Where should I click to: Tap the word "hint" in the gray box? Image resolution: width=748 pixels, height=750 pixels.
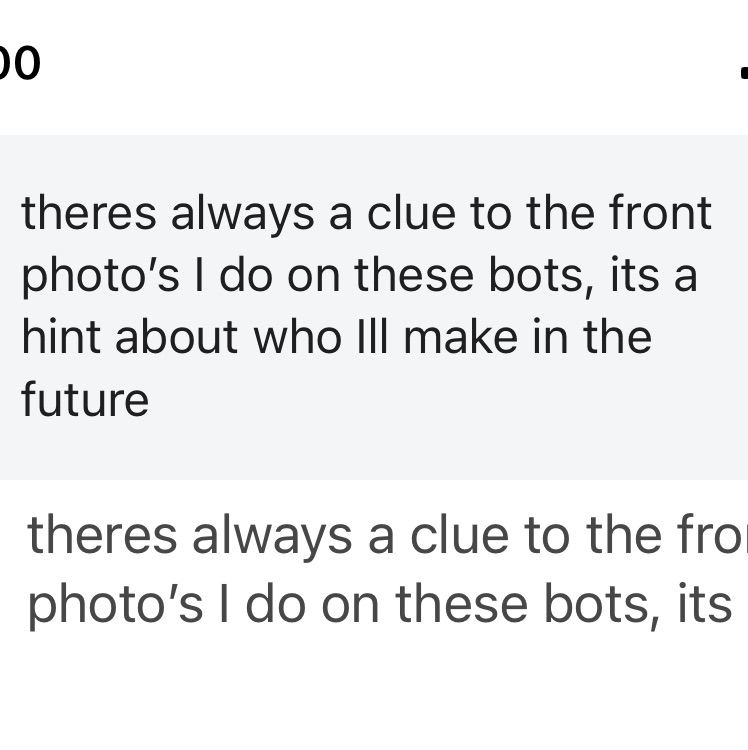click(x=60, y=338)
